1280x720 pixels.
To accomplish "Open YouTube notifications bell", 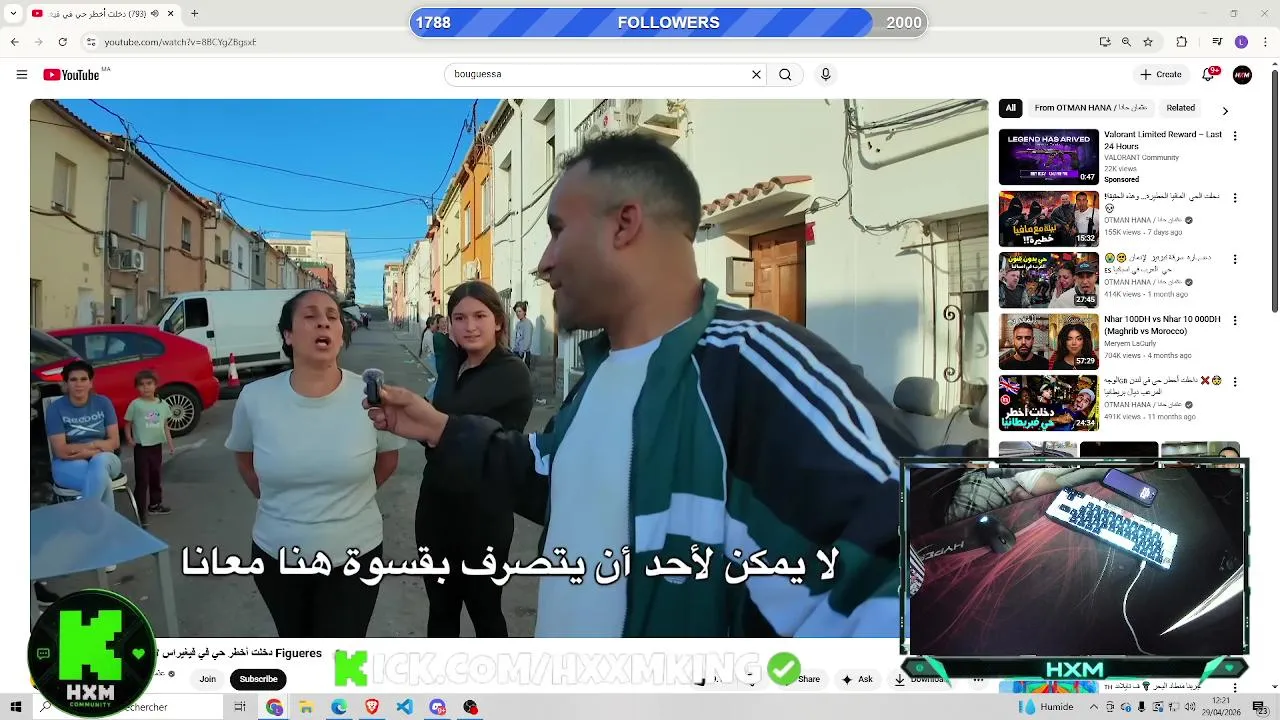I will click(x=1208, y=74).
